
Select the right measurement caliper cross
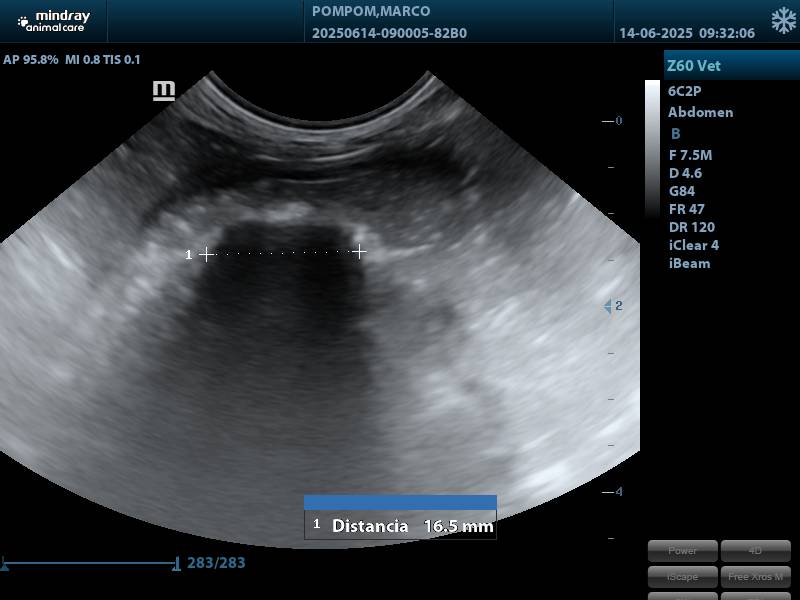tap(359, 252)
